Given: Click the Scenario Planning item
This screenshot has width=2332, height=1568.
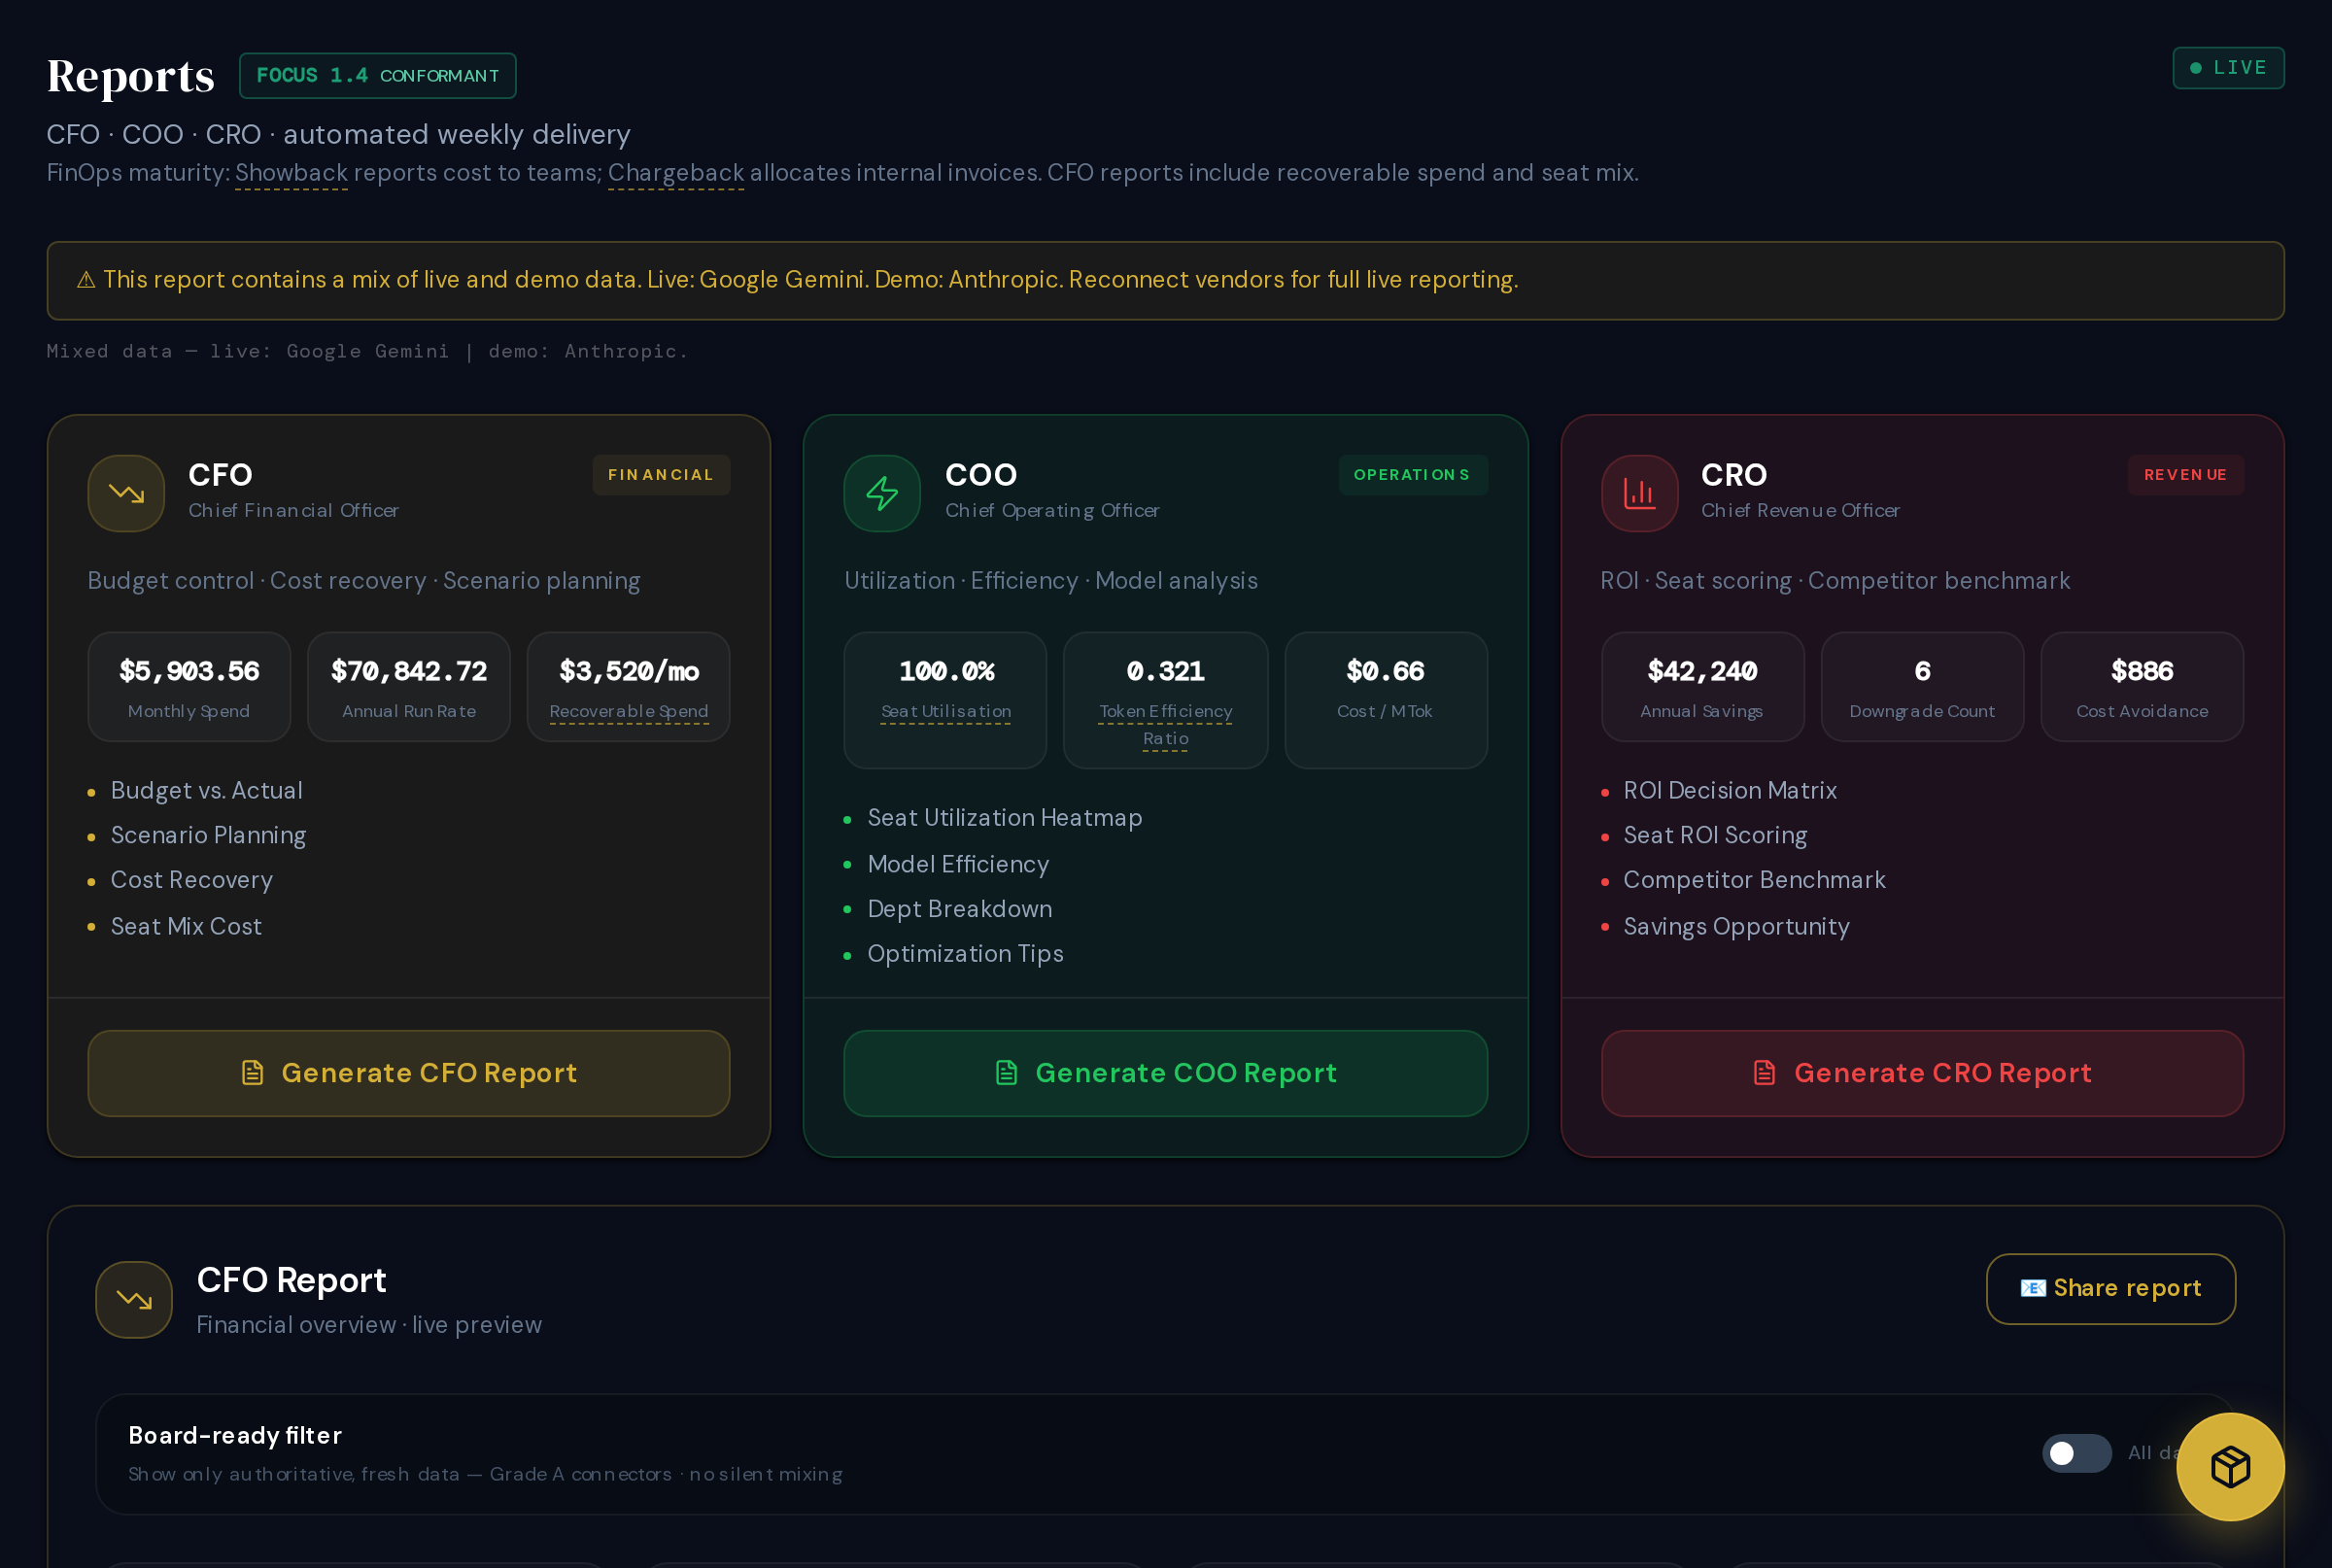Looking at the screenshot, I should [208, 835].
